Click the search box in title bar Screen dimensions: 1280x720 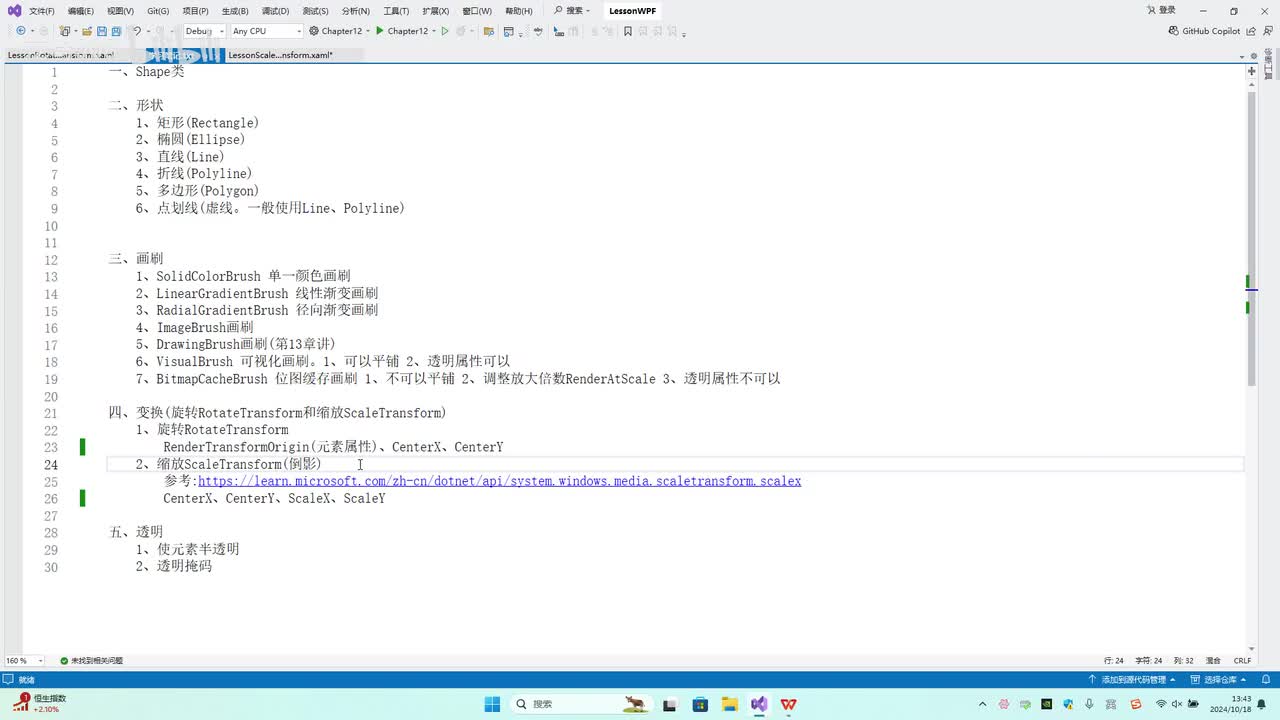tap(572, 11)
